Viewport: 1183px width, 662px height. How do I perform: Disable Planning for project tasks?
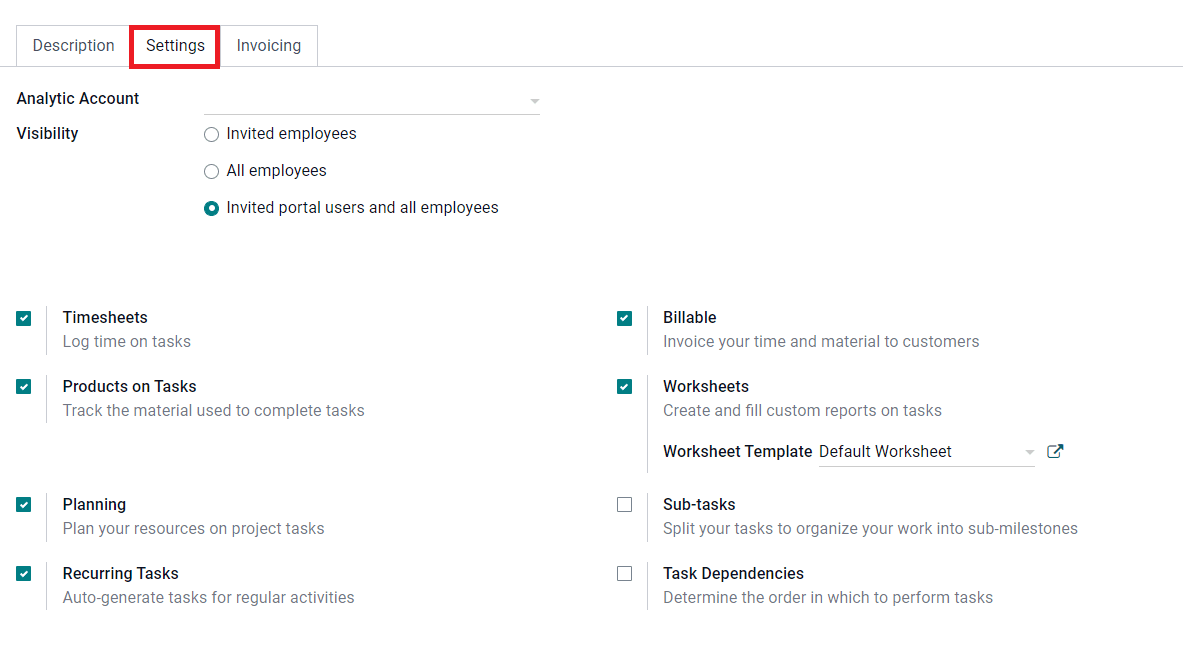click(23, 504)
